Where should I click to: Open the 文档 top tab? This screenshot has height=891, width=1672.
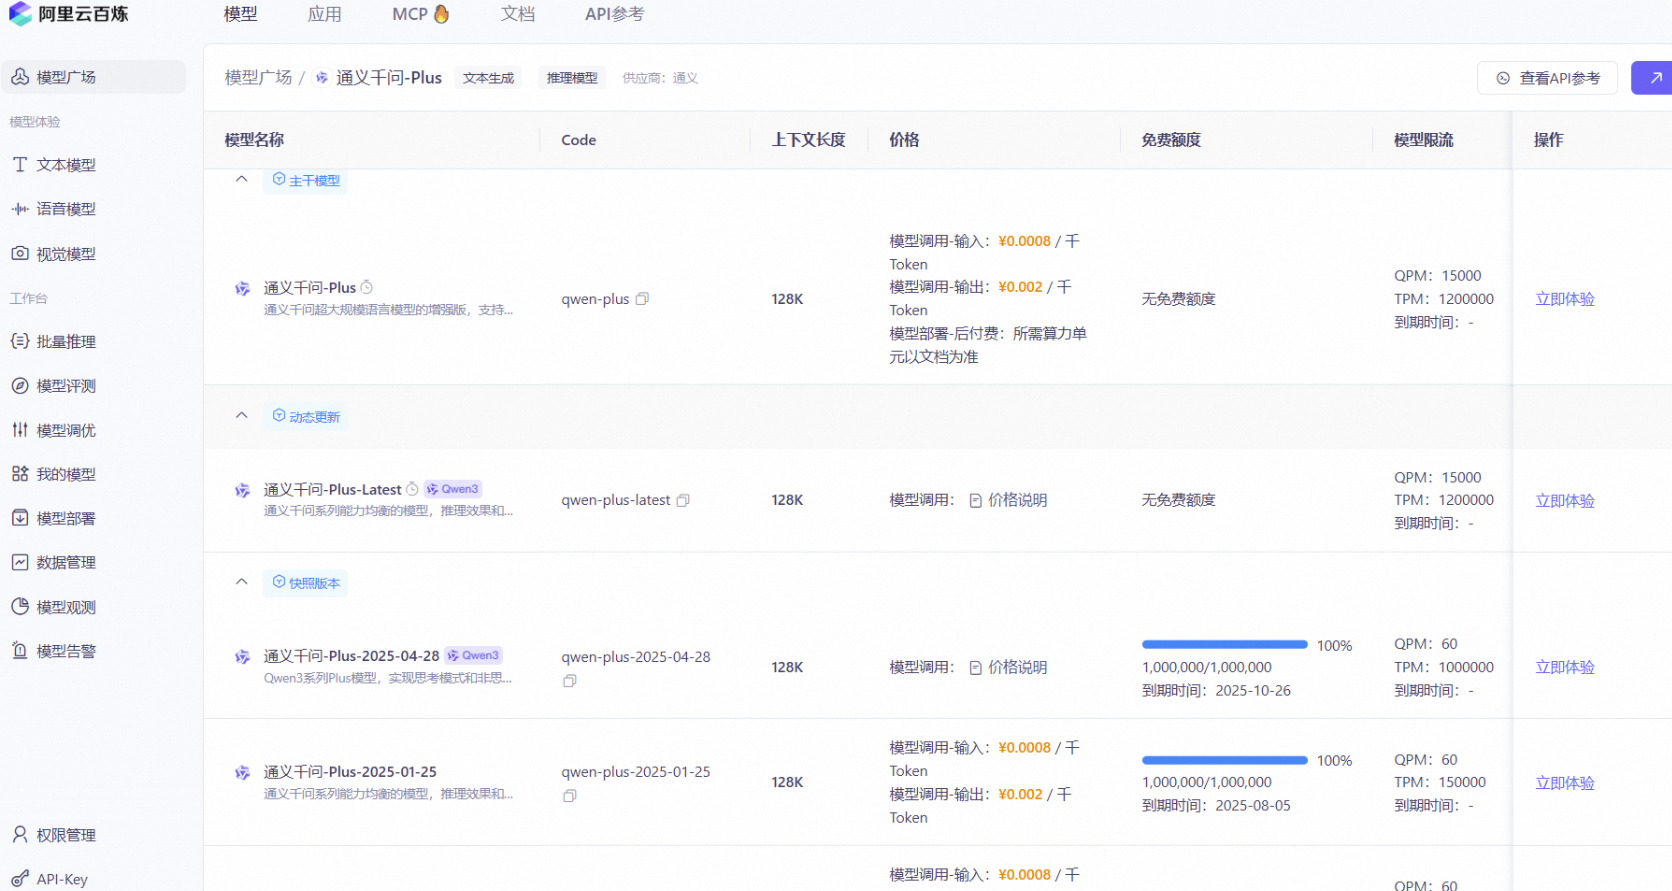(x=518, y=14)
